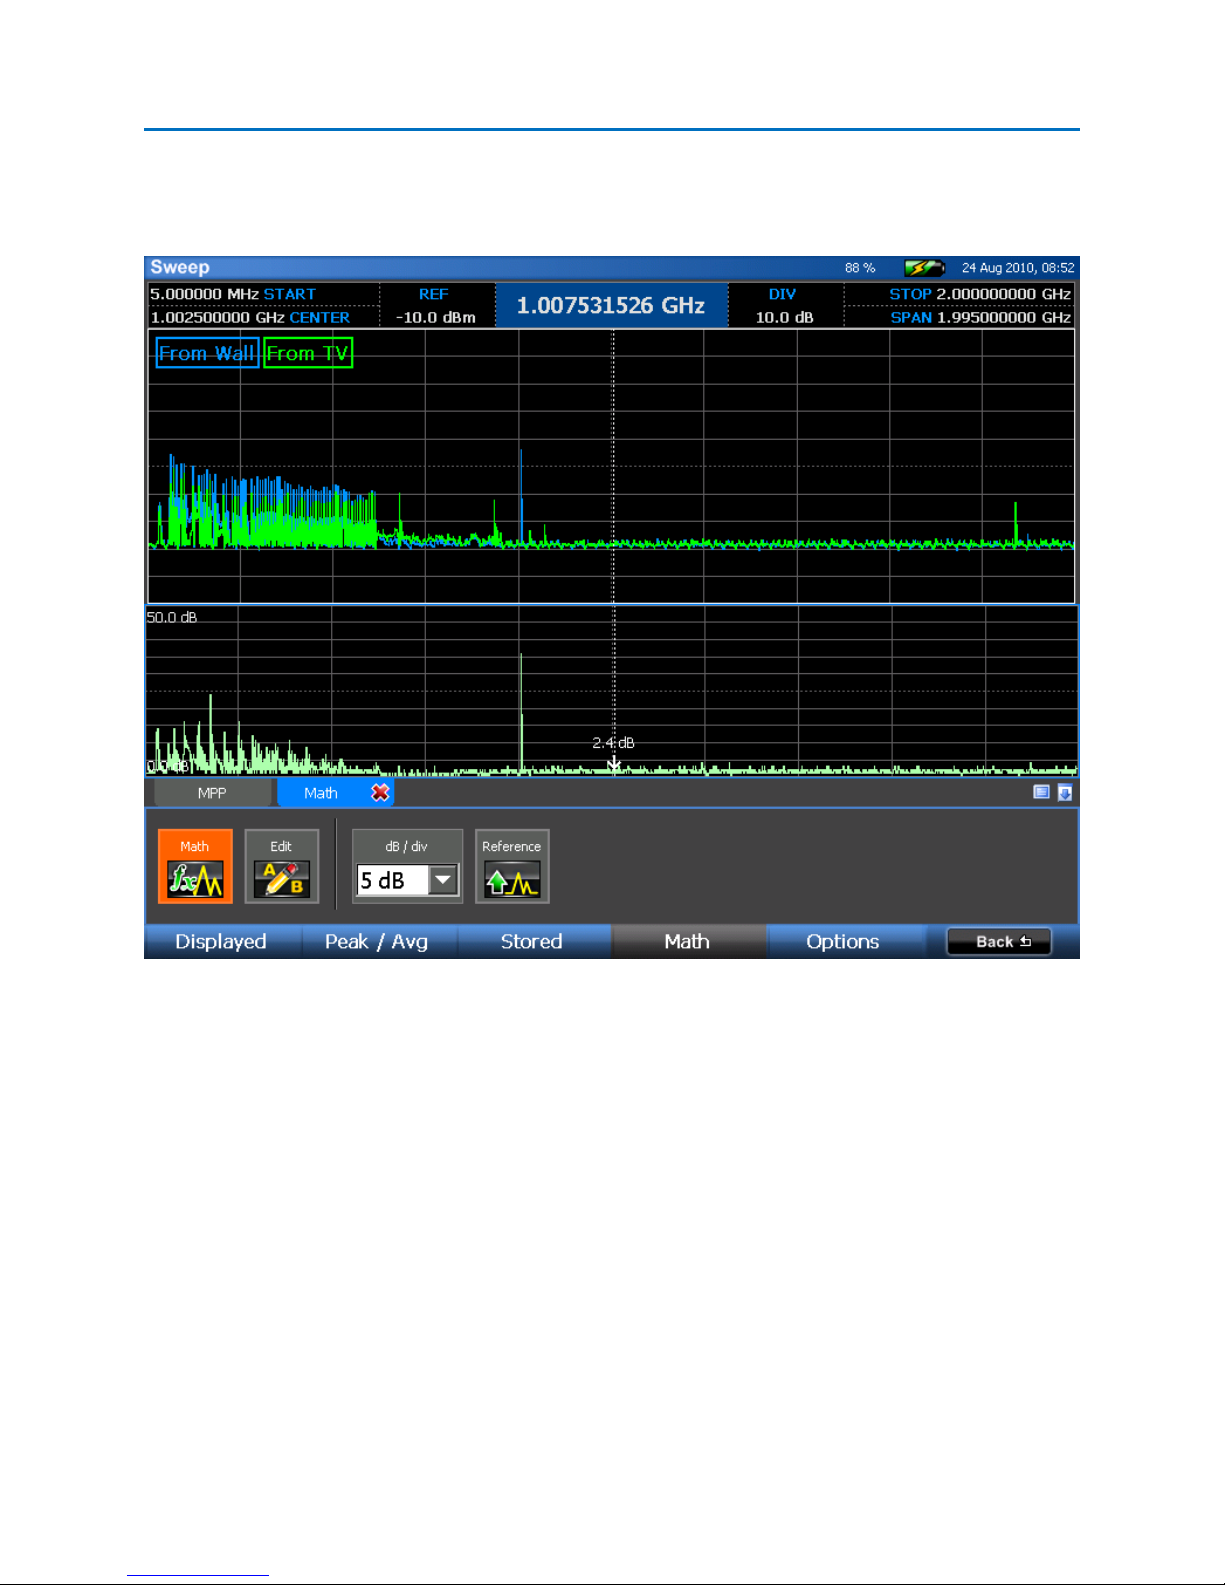The height and width of the screenshot is (1585, 1225).
Task: Click the panel window layout icon
Action: tap(1041, 792)
